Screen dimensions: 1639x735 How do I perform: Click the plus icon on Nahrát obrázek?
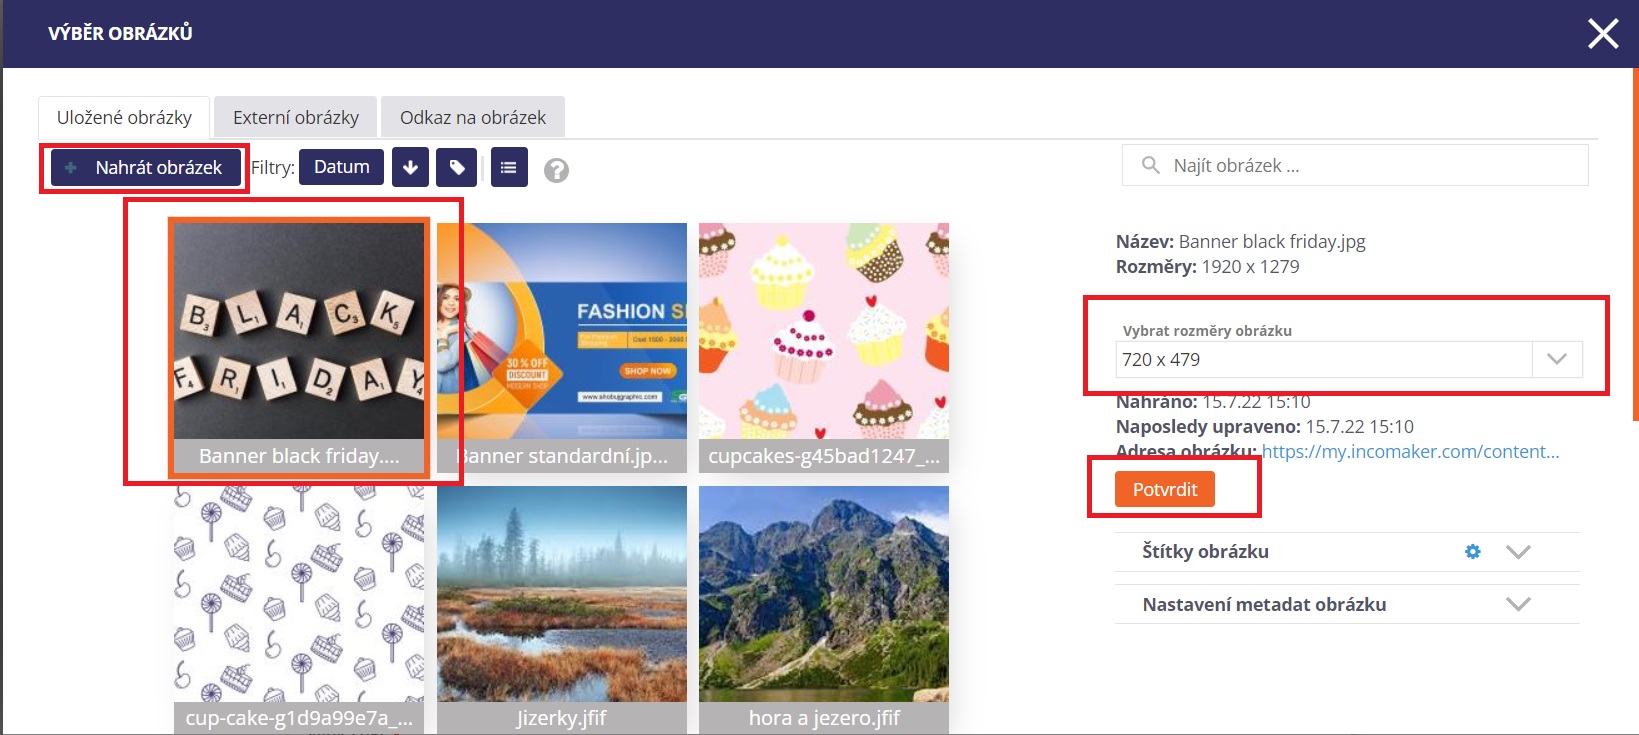(70, 168)
